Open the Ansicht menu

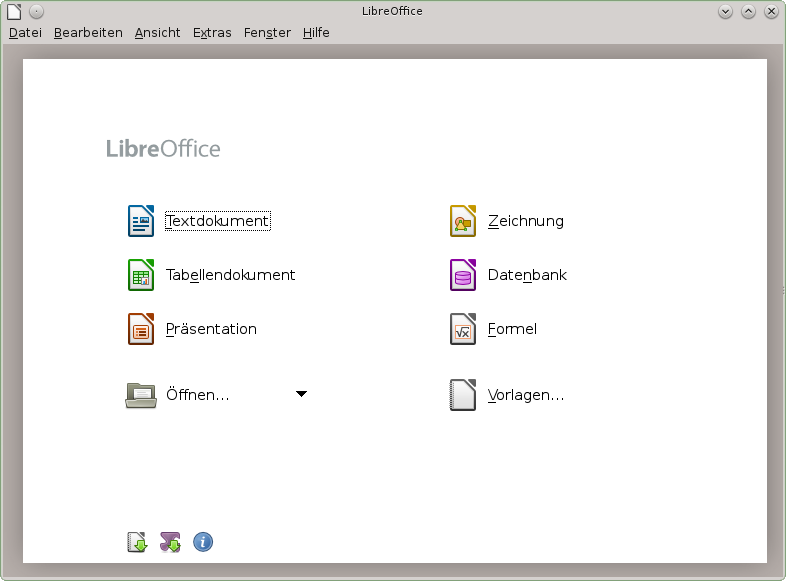pyautogui.click(x=158, y=33)
